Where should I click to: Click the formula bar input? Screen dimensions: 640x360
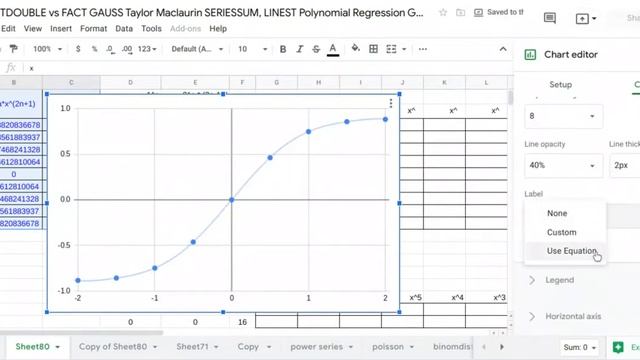(269, 68)
